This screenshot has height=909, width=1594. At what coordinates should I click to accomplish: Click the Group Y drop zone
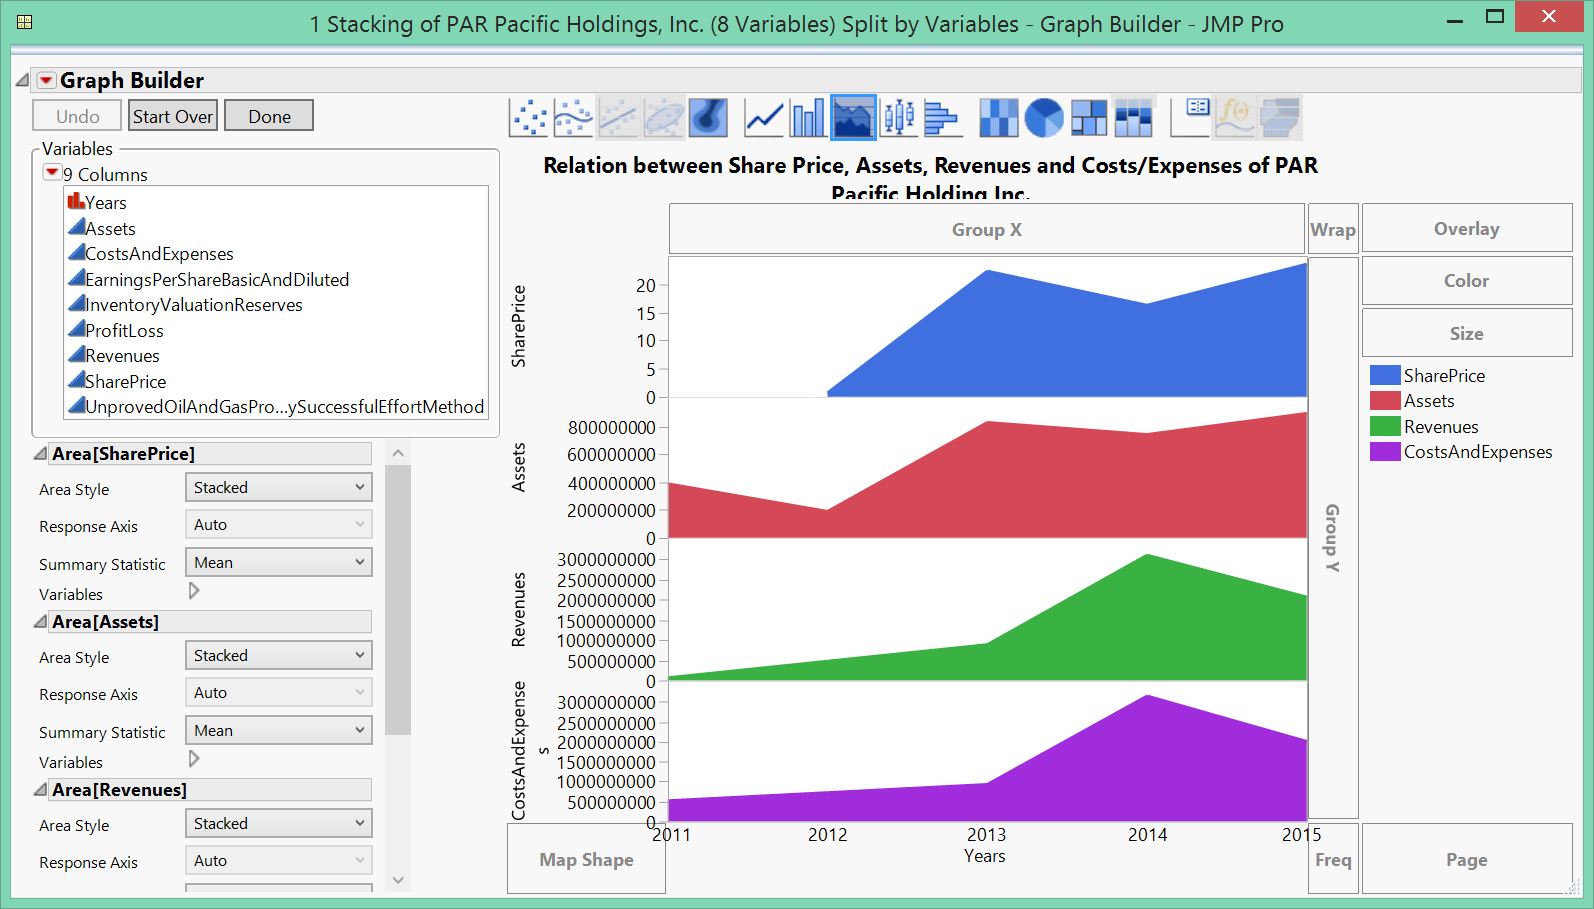point(1333,538)
